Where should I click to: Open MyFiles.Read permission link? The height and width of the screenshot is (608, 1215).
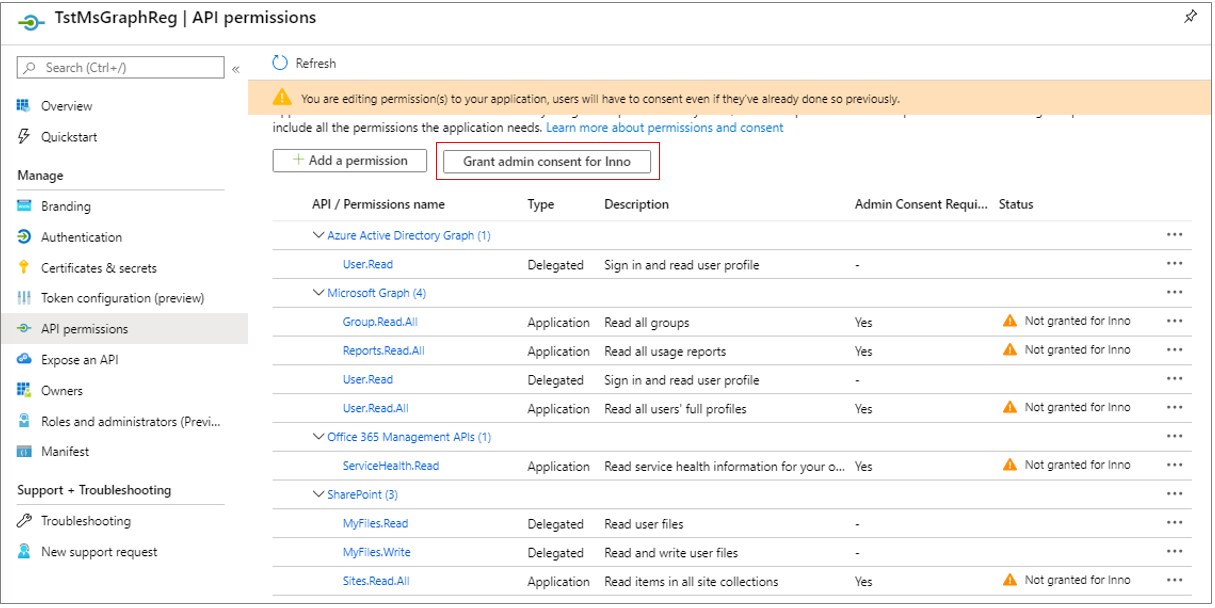[x=375, y=523]
